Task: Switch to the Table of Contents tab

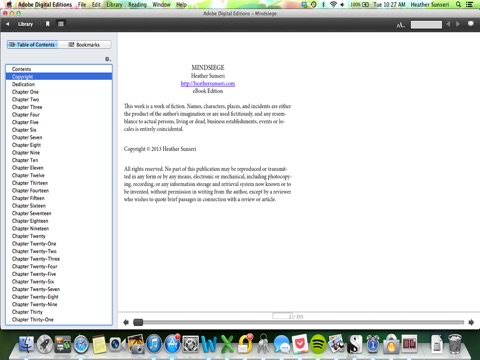Action: [x=32, y=45]
